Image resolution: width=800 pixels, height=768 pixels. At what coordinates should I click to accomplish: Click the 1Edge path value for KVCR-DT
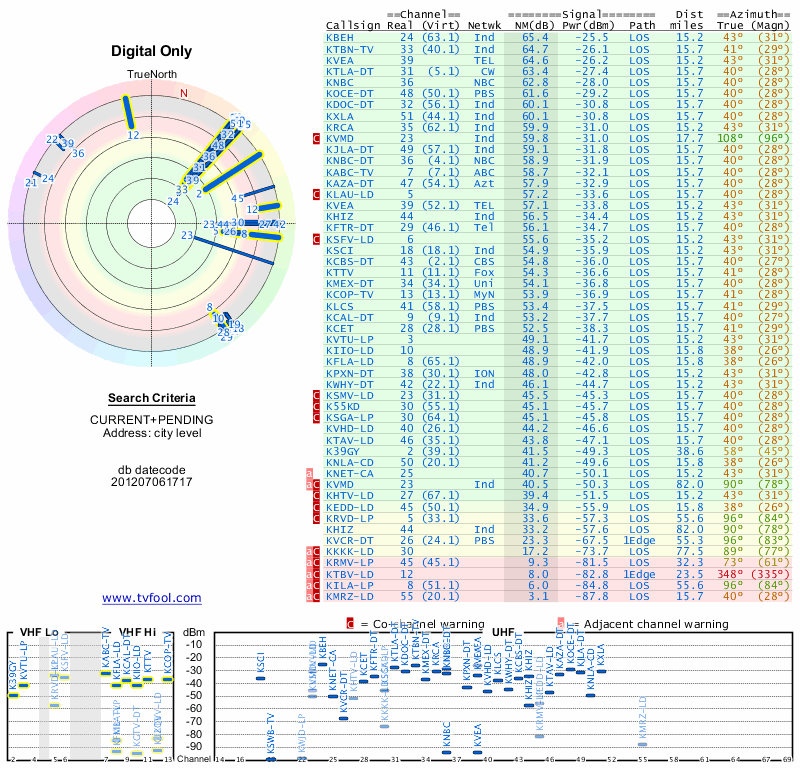pyautogui.click(x=639, y=540)
